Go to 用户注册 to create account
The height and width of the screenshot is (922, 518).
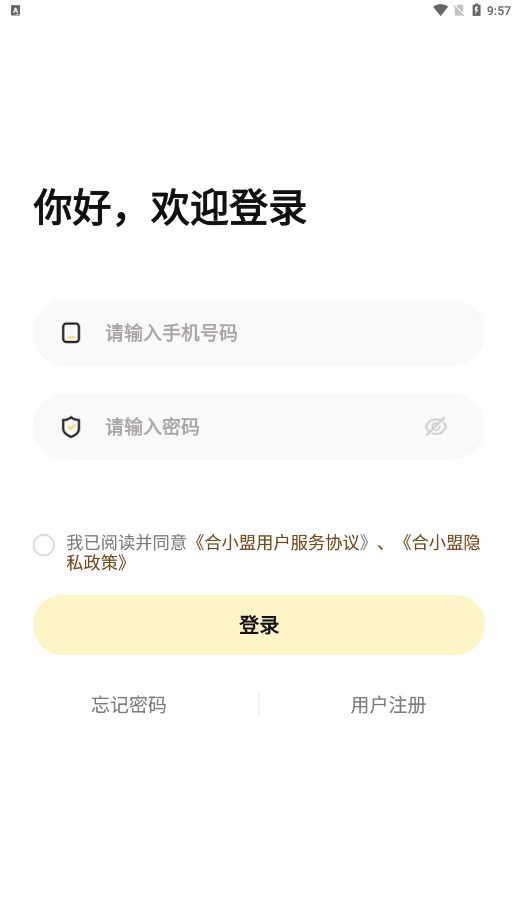tap(388, 704)
